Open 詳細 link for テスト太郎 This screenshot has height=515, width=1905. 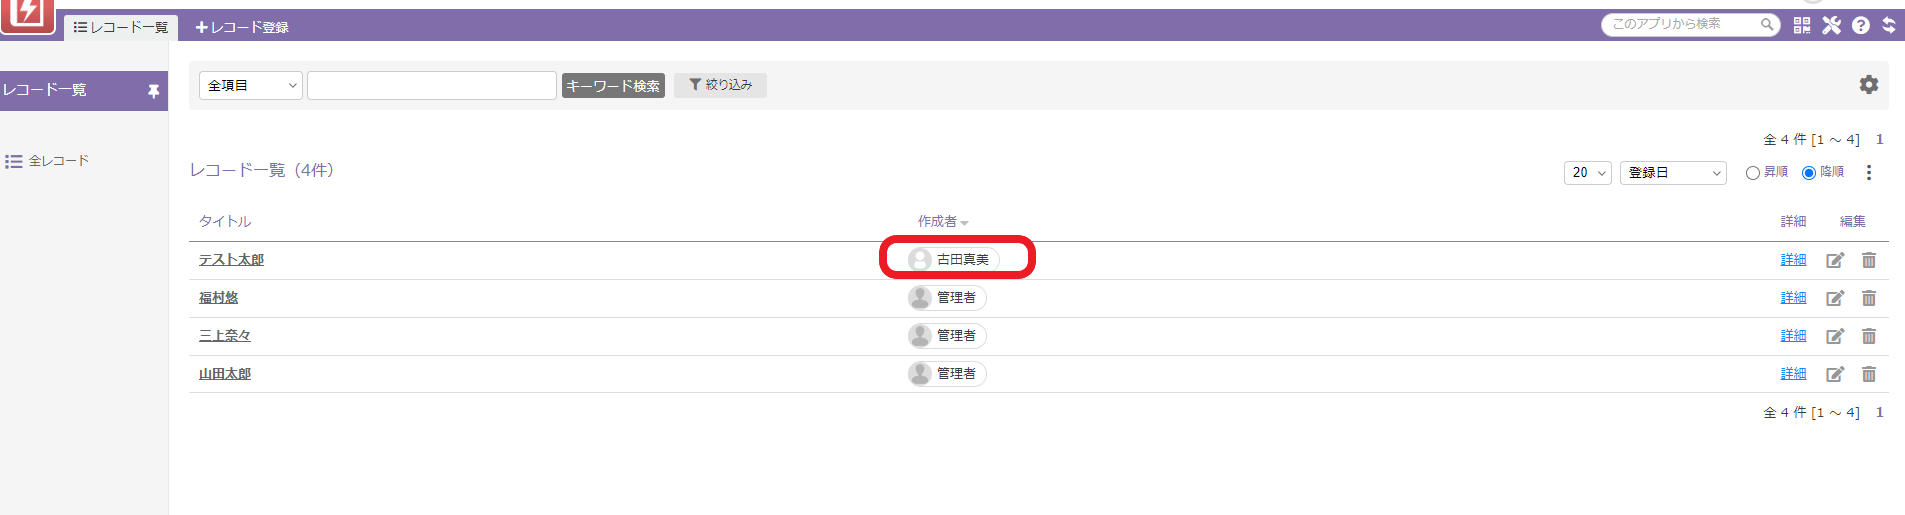(1793, 260)
